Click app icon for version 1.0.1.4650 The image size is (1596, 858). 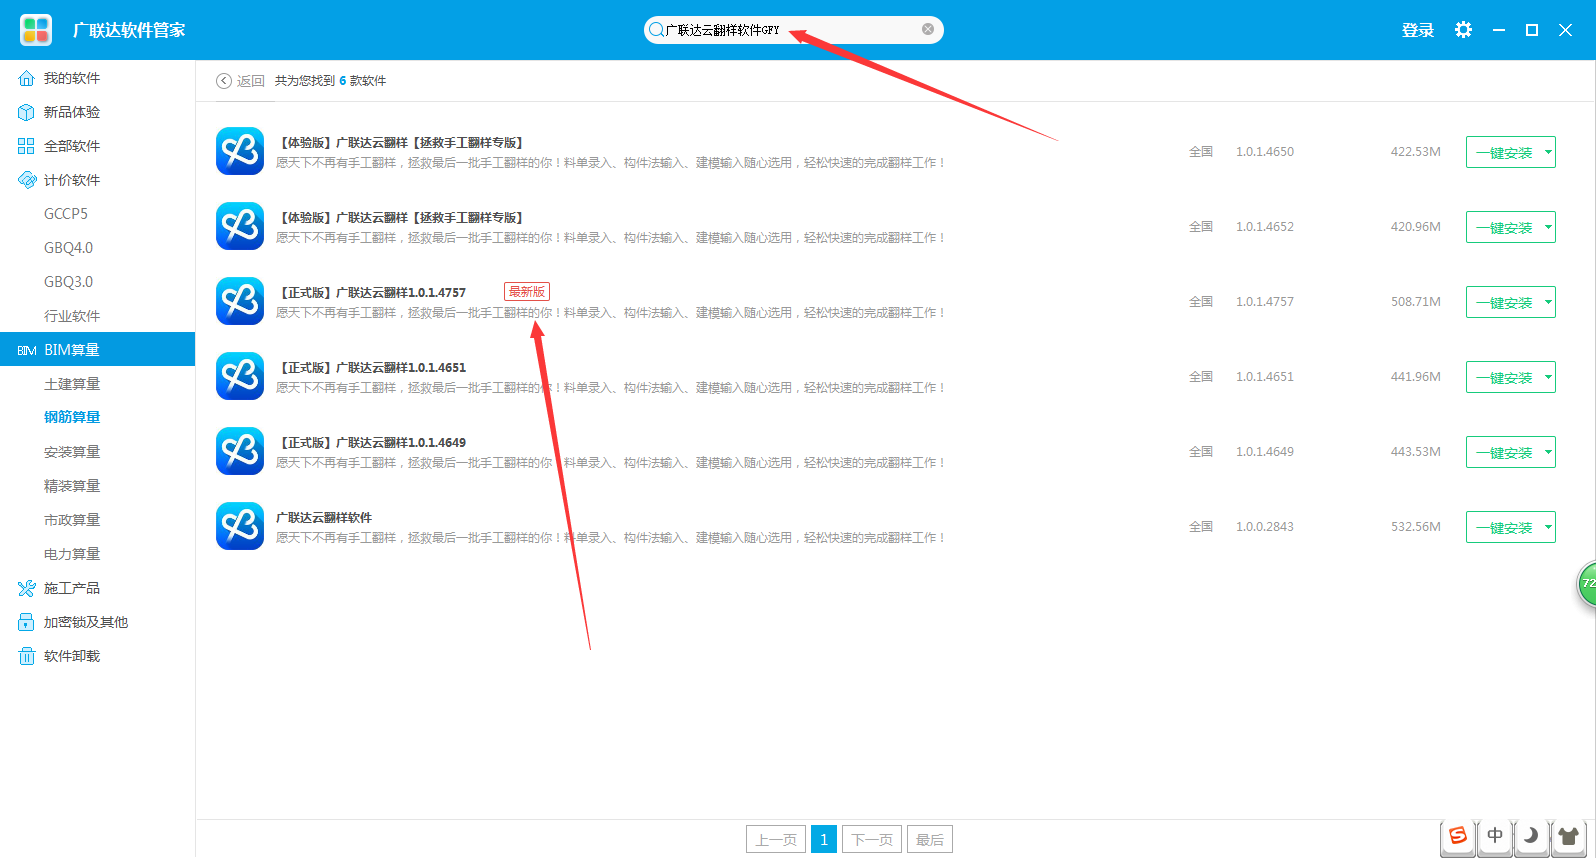click(240, 151)
